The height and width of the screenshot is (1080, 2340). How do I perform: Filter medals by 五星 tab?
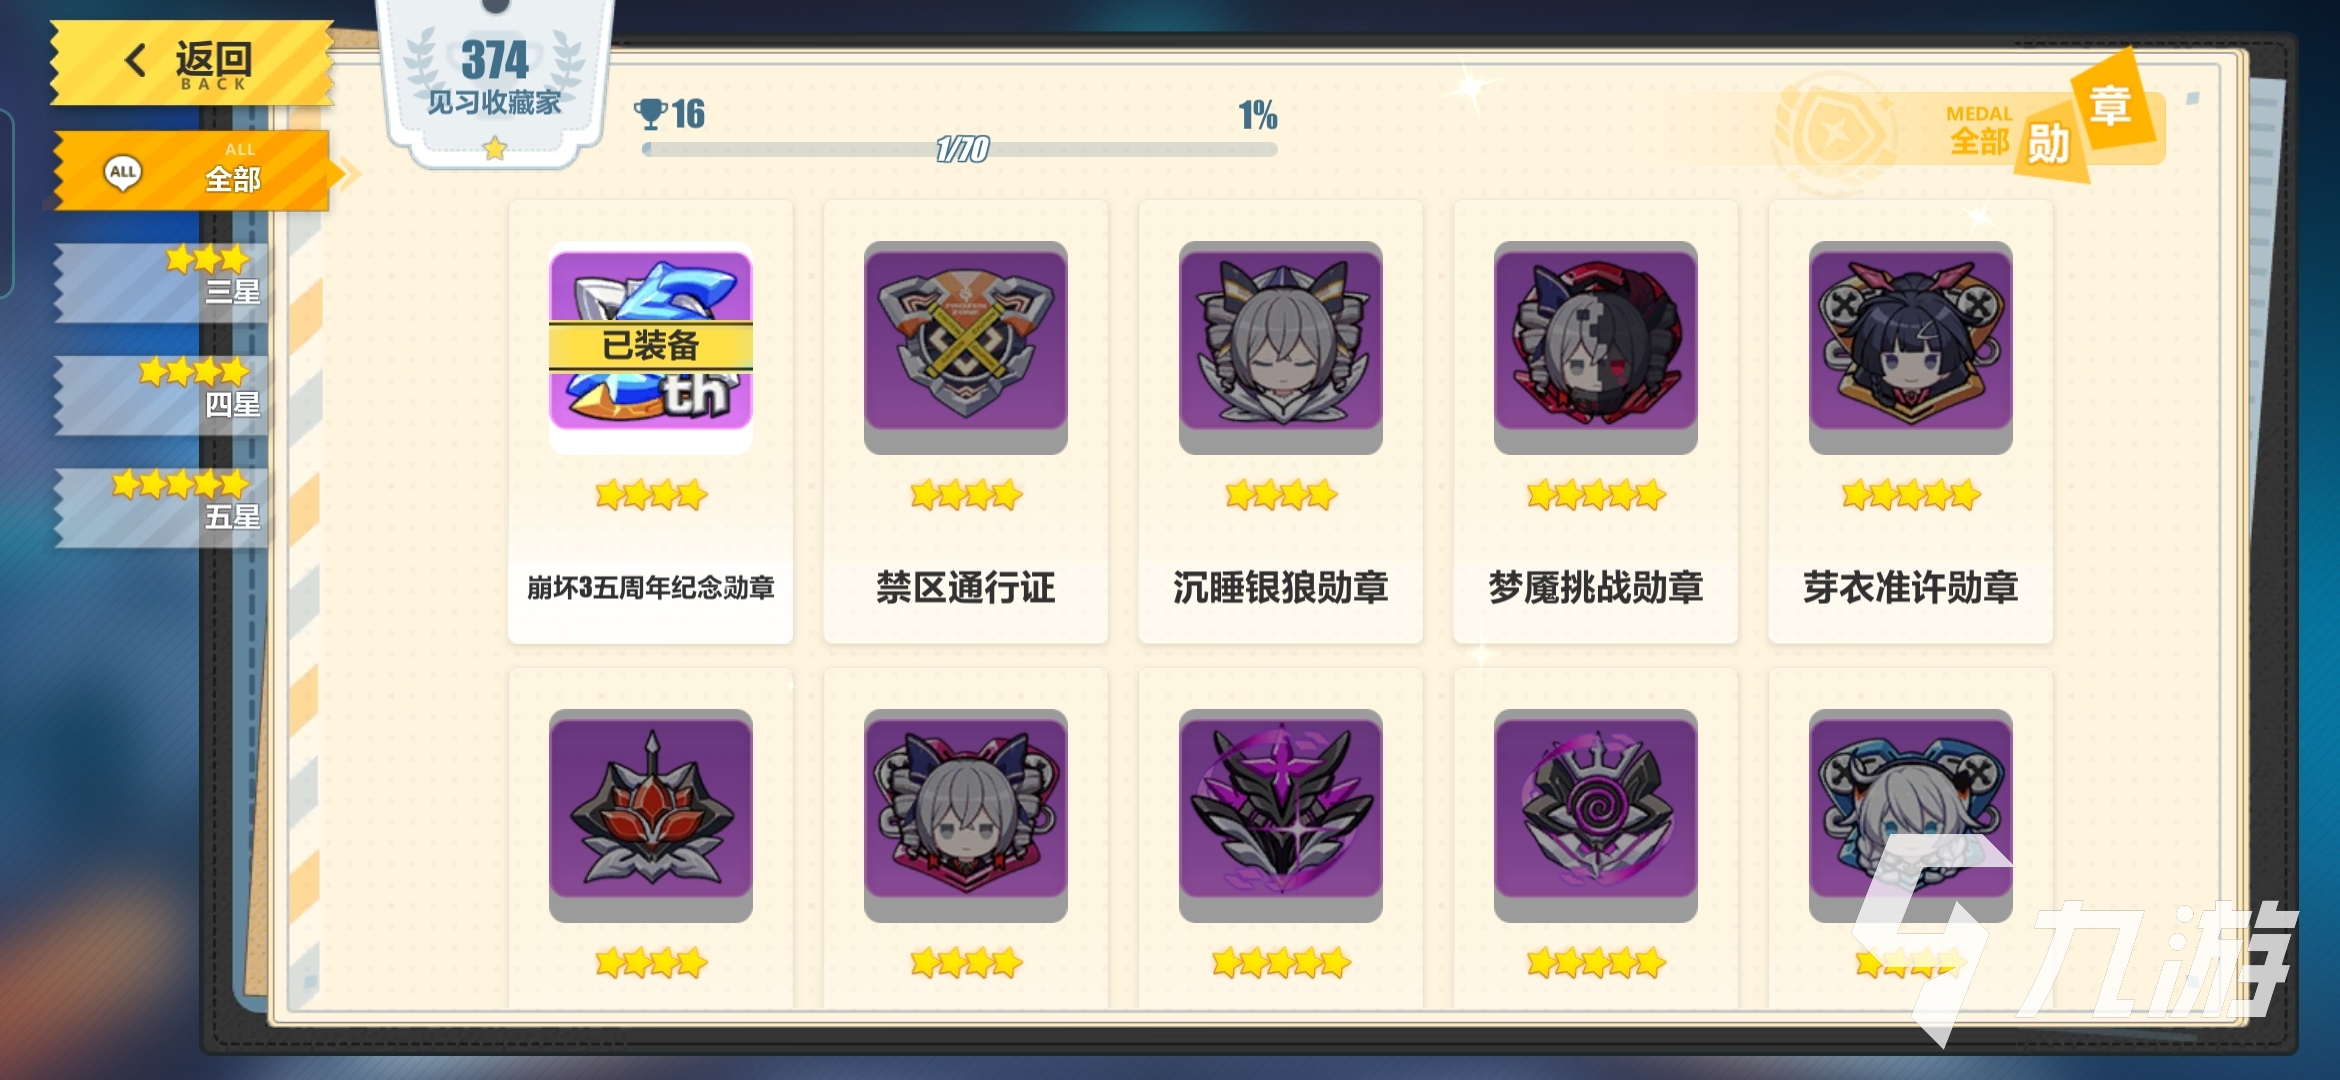point(162,508)
